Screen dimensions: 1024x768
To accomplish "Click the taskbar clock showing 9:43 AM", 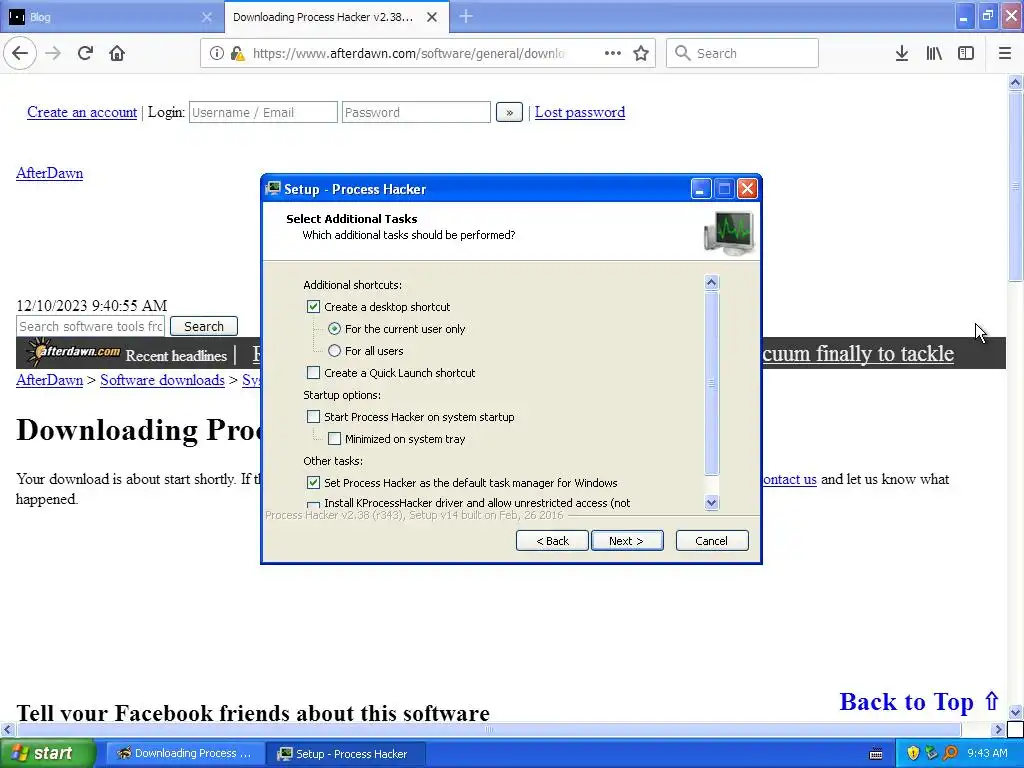I will point(987,753).
